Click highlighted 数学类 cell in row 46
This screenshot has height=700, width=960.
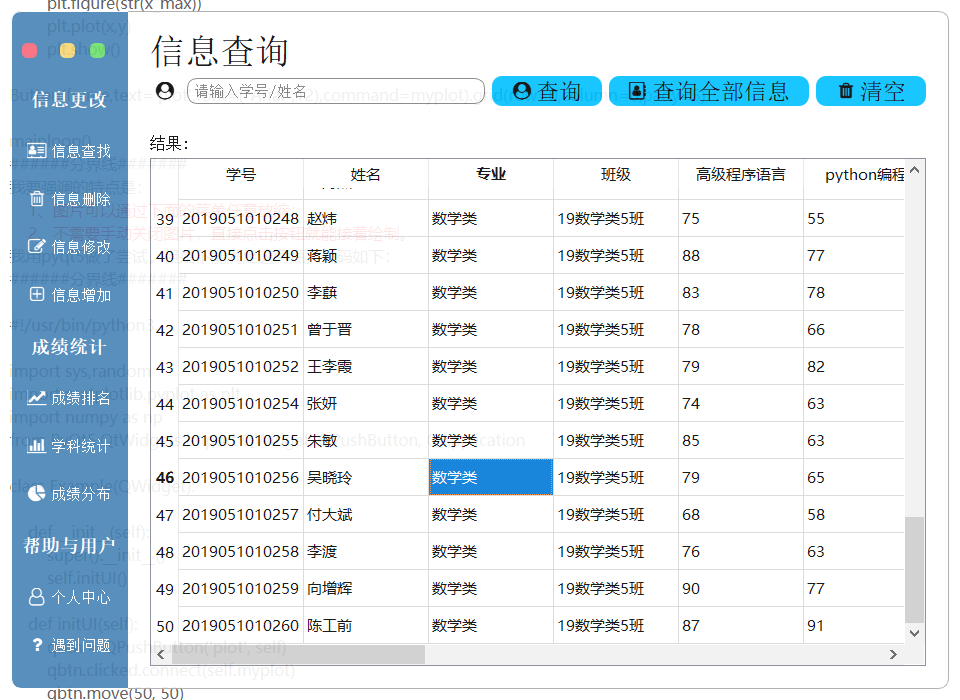491,478
